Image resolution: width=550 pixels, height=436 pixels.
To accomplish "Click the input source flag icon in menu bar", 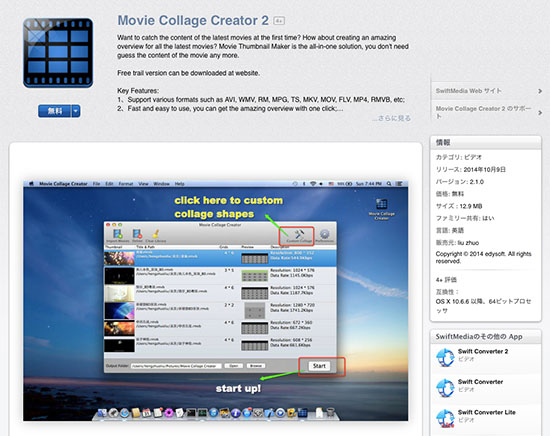I will pyautogui.click(x=331, y=184).
